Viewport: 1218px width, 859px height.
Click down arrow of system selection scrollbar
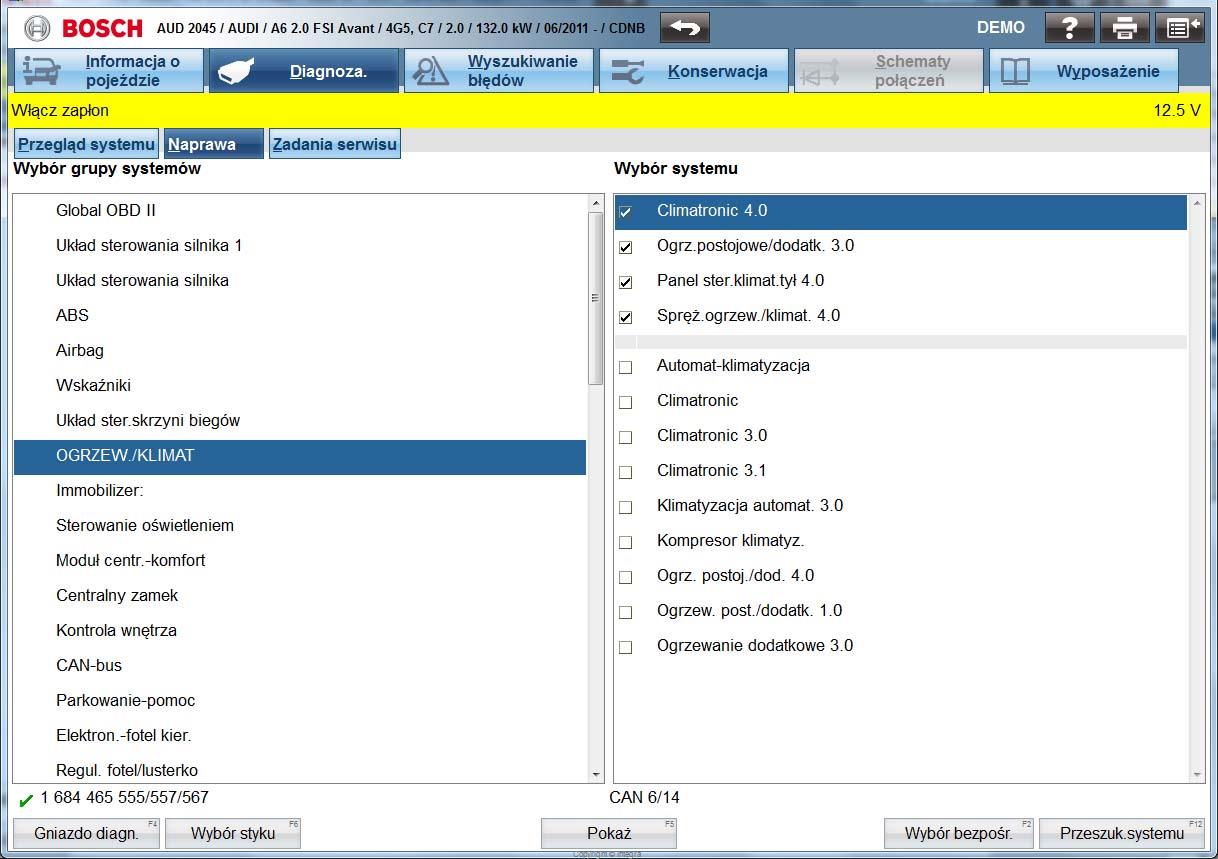click(x=1197, y=775)
